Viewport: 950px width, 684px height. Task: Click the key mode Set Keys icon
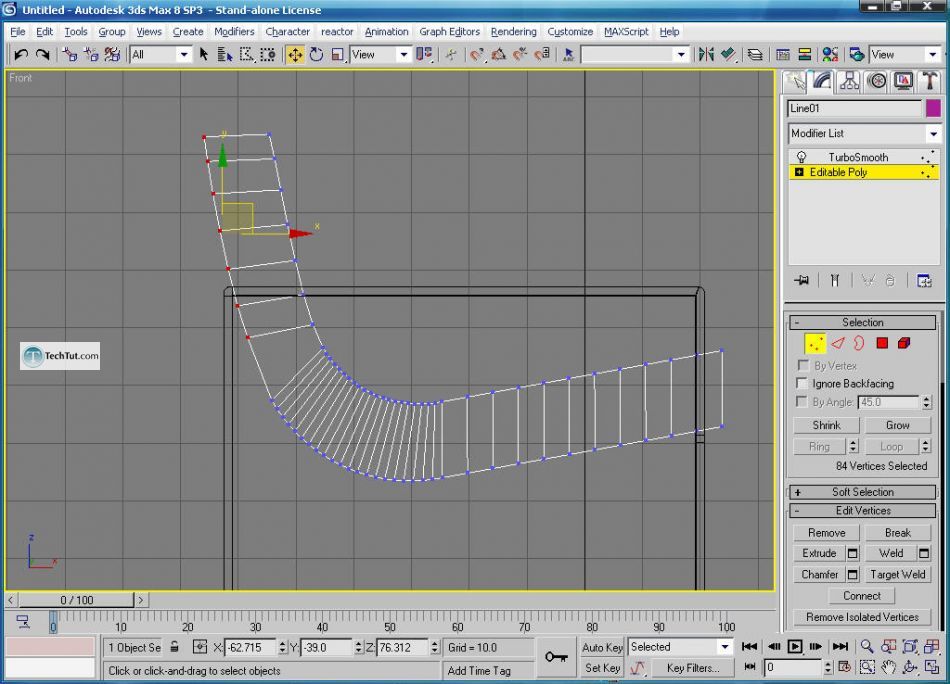click(556, 657)
